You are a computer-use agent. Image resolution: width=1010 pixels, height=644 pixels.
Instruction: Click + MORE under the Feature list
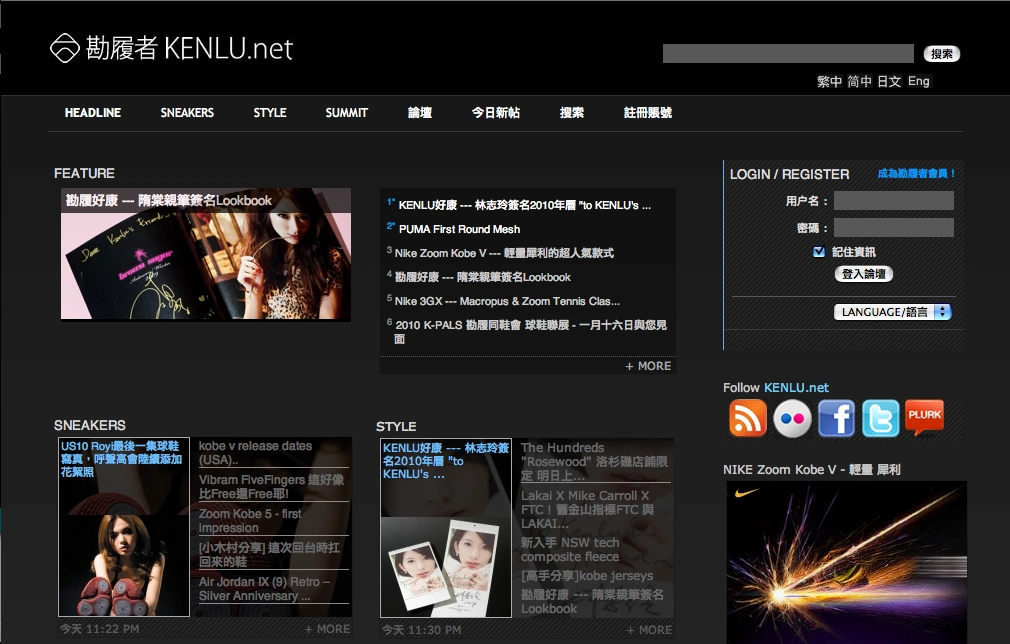pyautogui.click(x=648, y=366)
